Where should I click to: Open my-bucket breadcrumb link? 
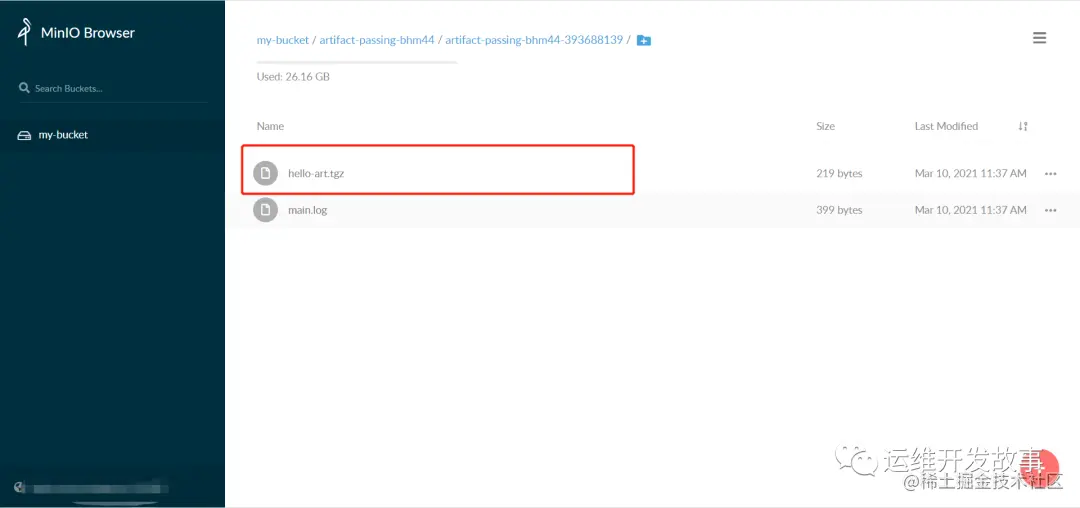(283, 40)
